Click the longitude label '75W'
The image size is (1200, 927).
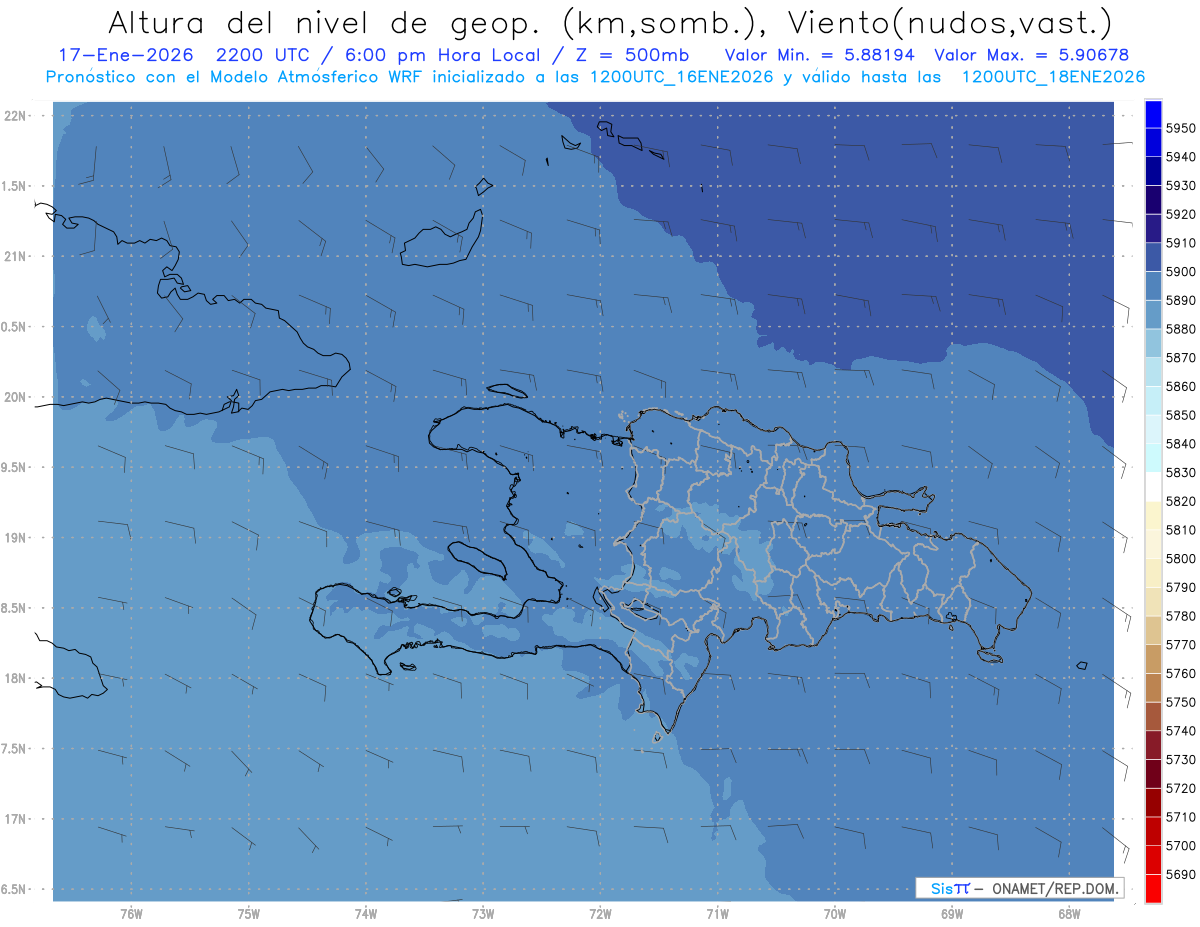click(x=249, y=914)
